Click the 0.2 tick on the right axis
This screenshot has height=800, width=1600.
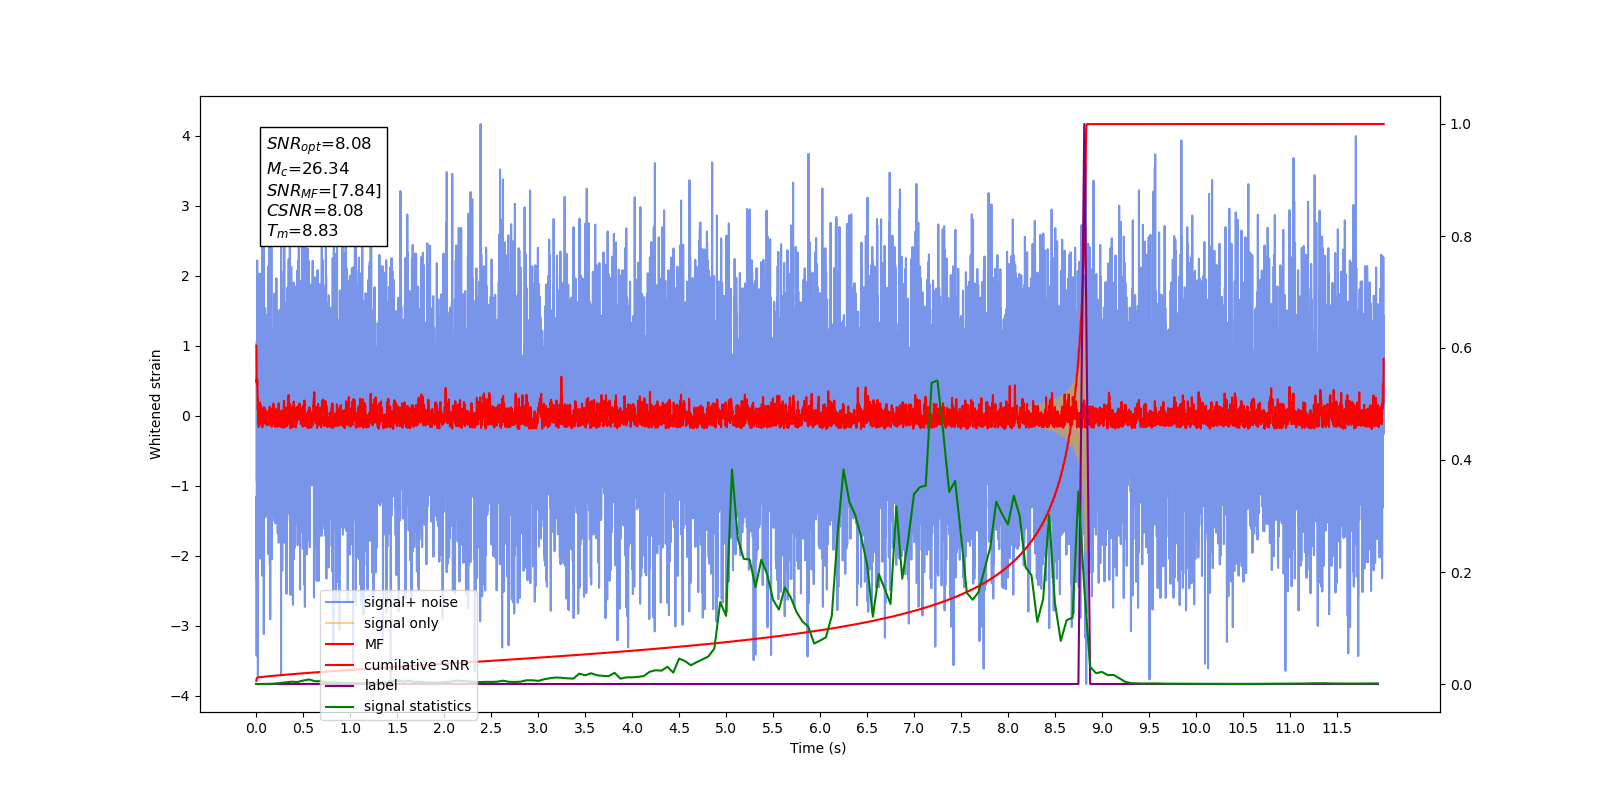1461,573
